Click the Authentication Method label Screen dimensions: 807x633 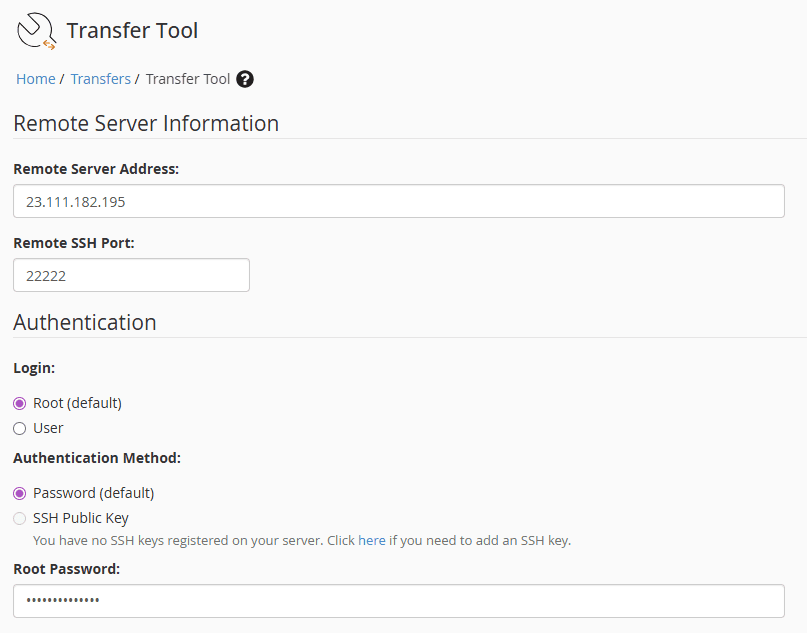tap(96, 458)
